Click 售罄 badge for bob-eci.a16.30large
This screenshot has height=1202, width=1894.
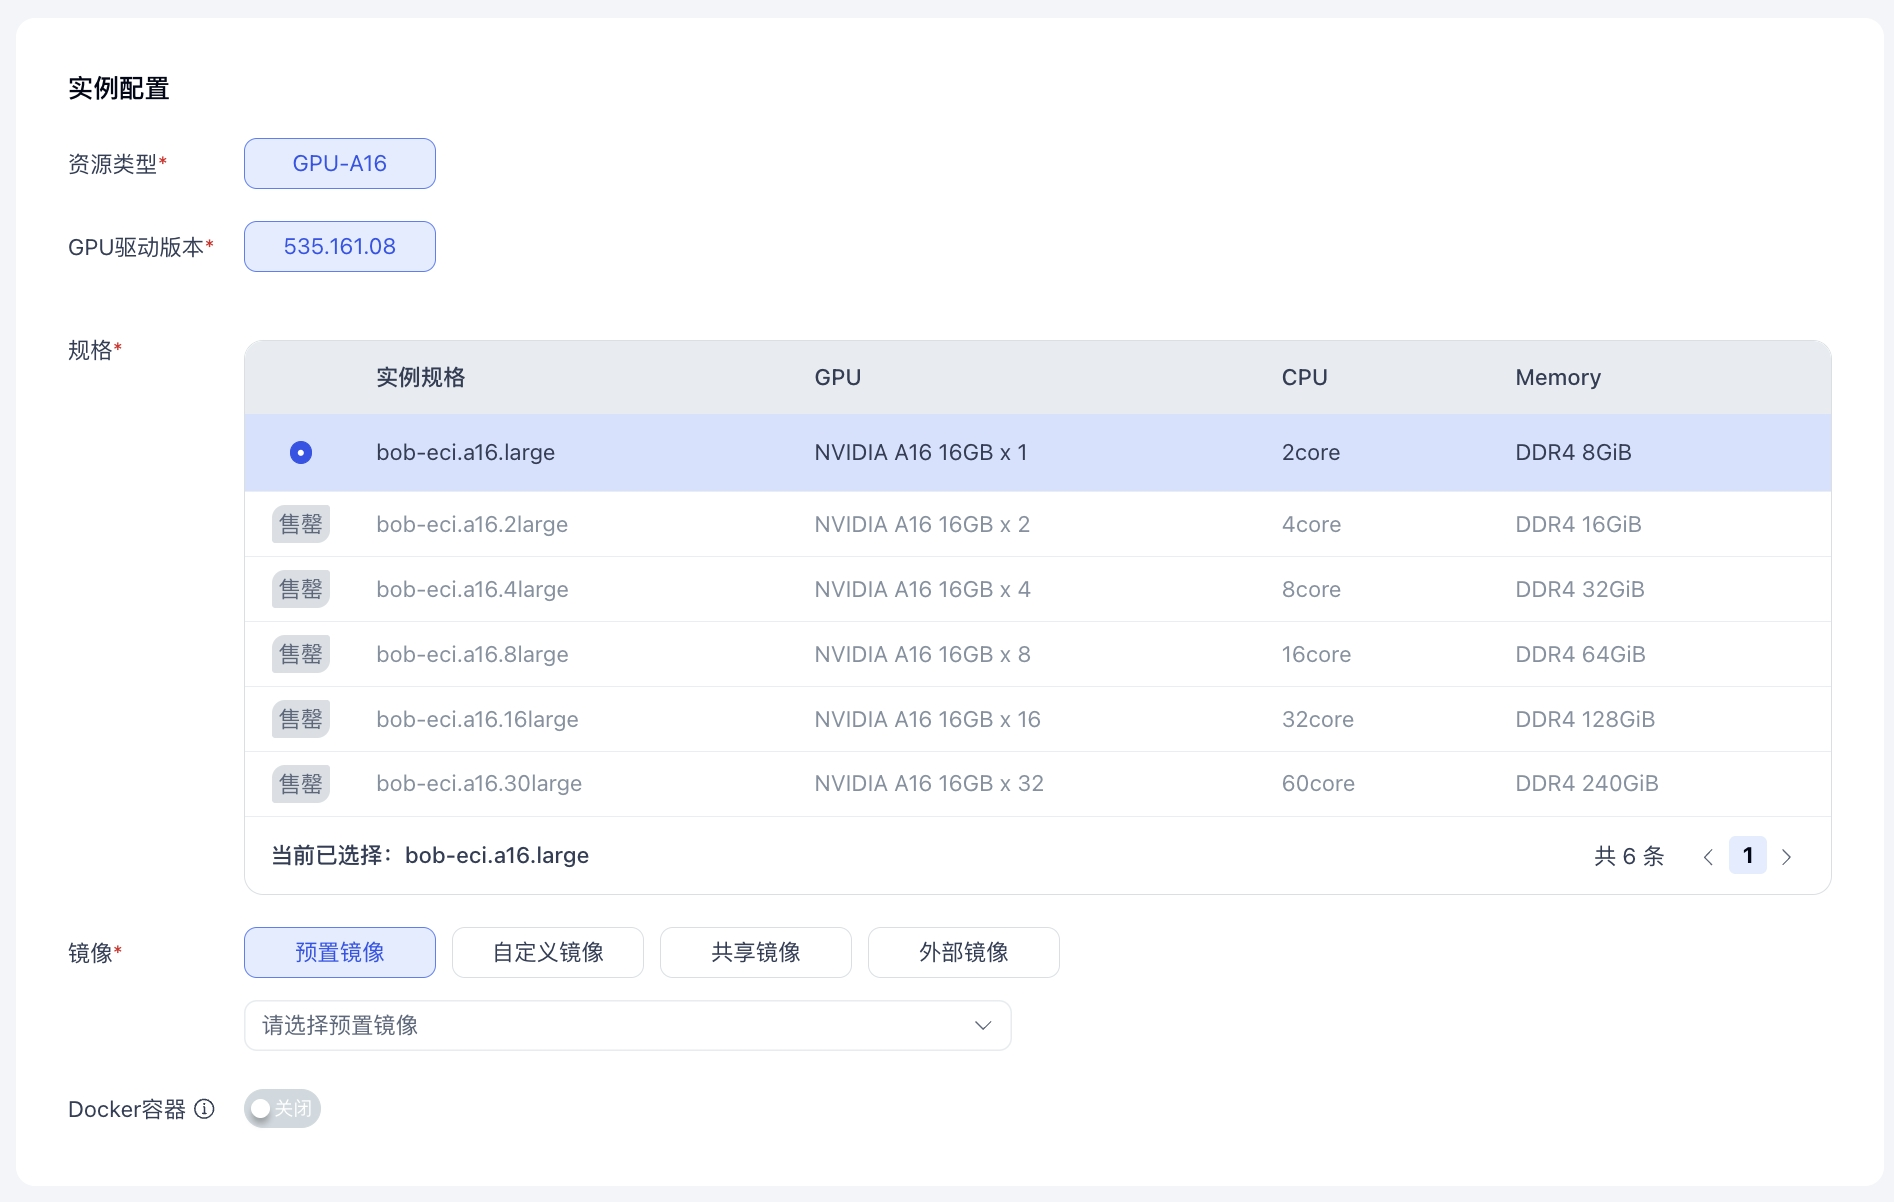[x=301, y=784]
